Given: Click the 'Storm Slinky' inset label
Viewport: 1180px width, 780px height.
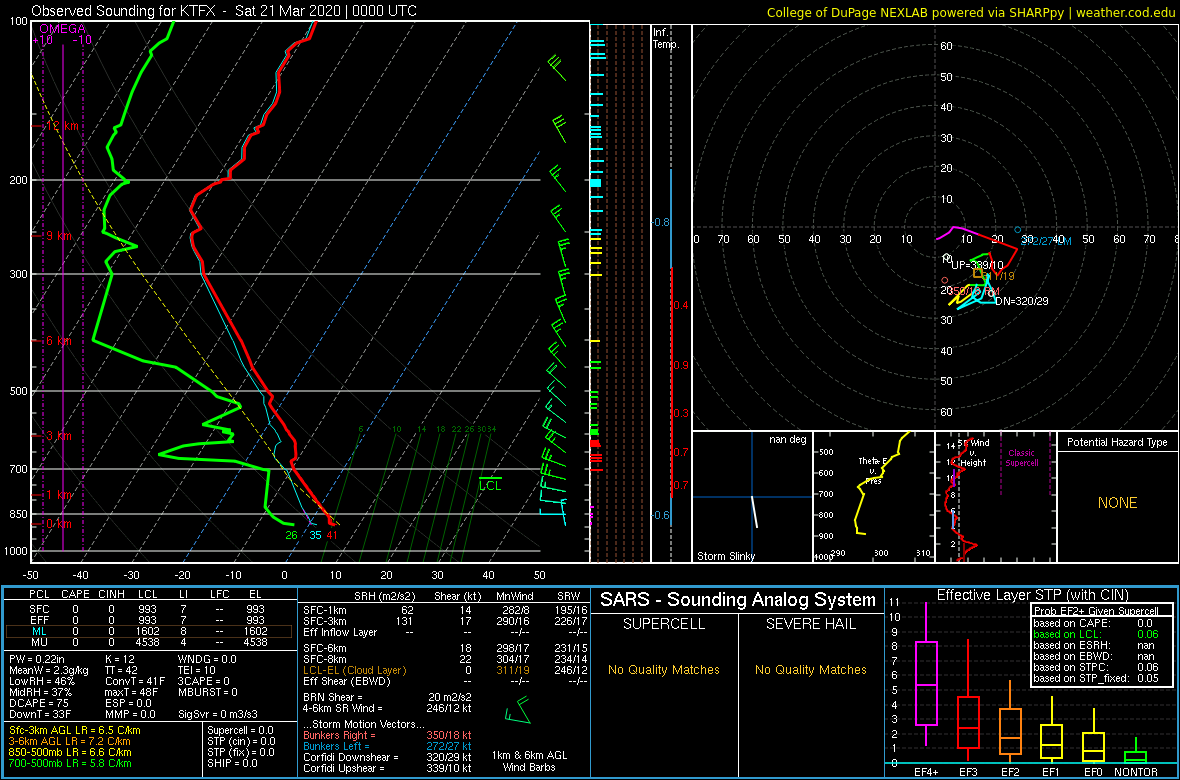Looking at the screenshot, I should coord(725,556).
